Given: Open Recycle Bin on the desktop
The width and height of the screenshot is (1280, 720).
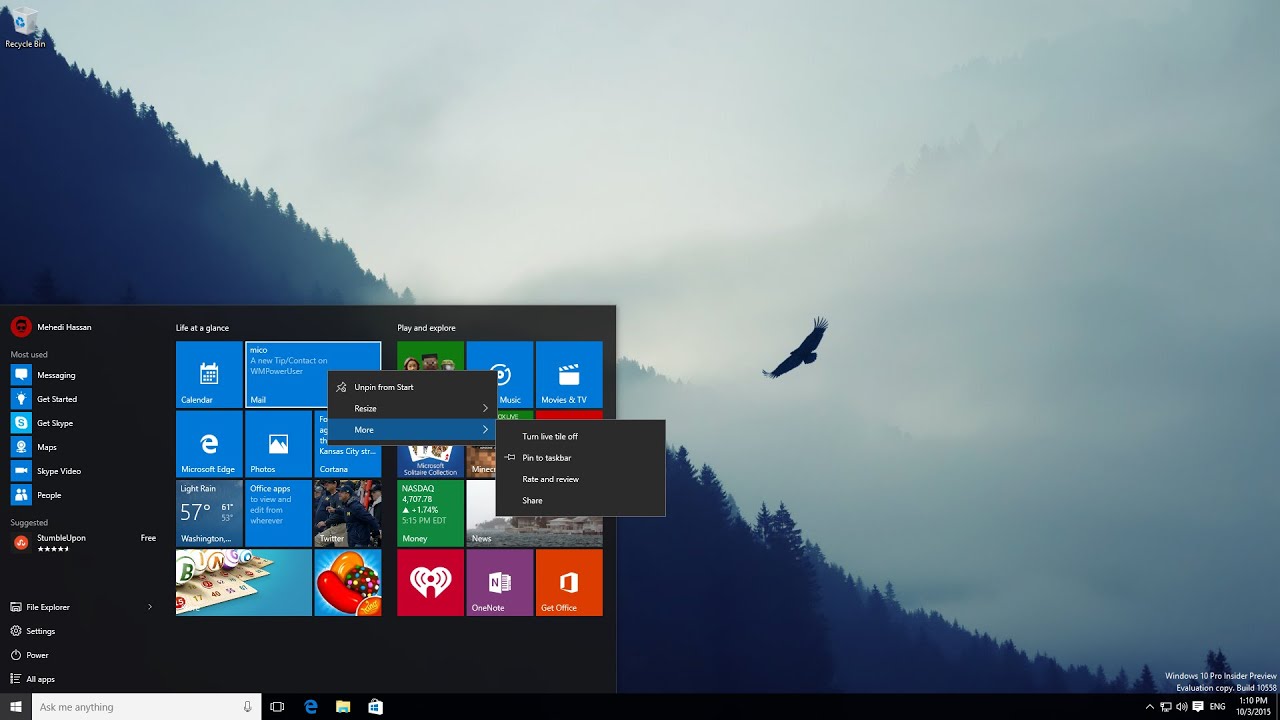Looking at the screenshot, I should pyautogui.click(x=25, y=28).
